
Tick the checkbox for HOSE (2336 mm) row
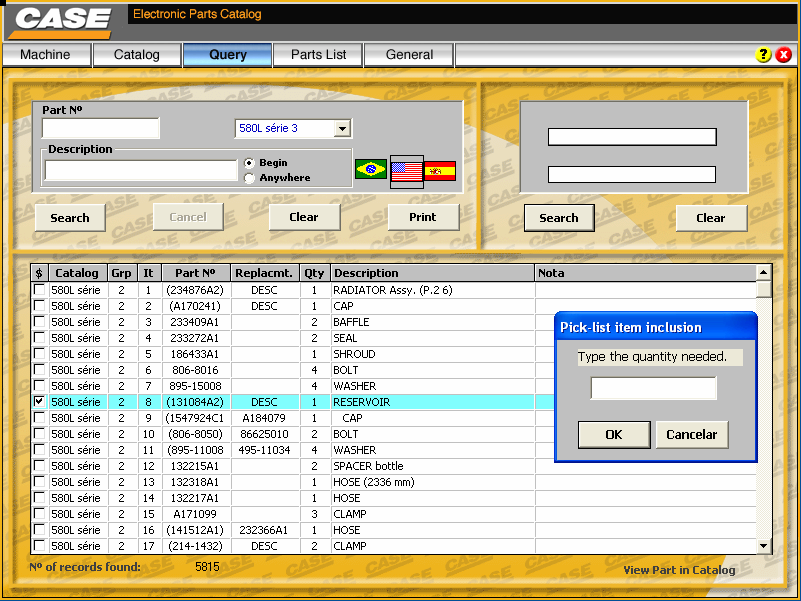coord(39,481)
